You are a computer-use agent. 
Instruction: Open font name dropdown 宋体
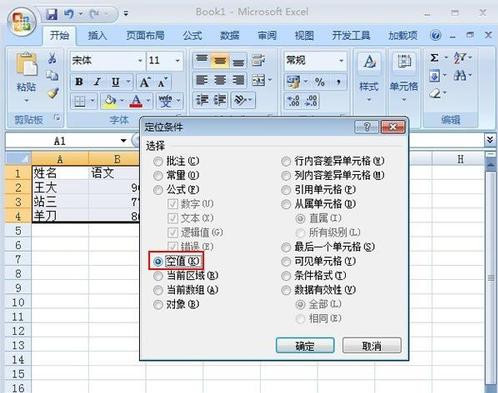click(140, 61)
